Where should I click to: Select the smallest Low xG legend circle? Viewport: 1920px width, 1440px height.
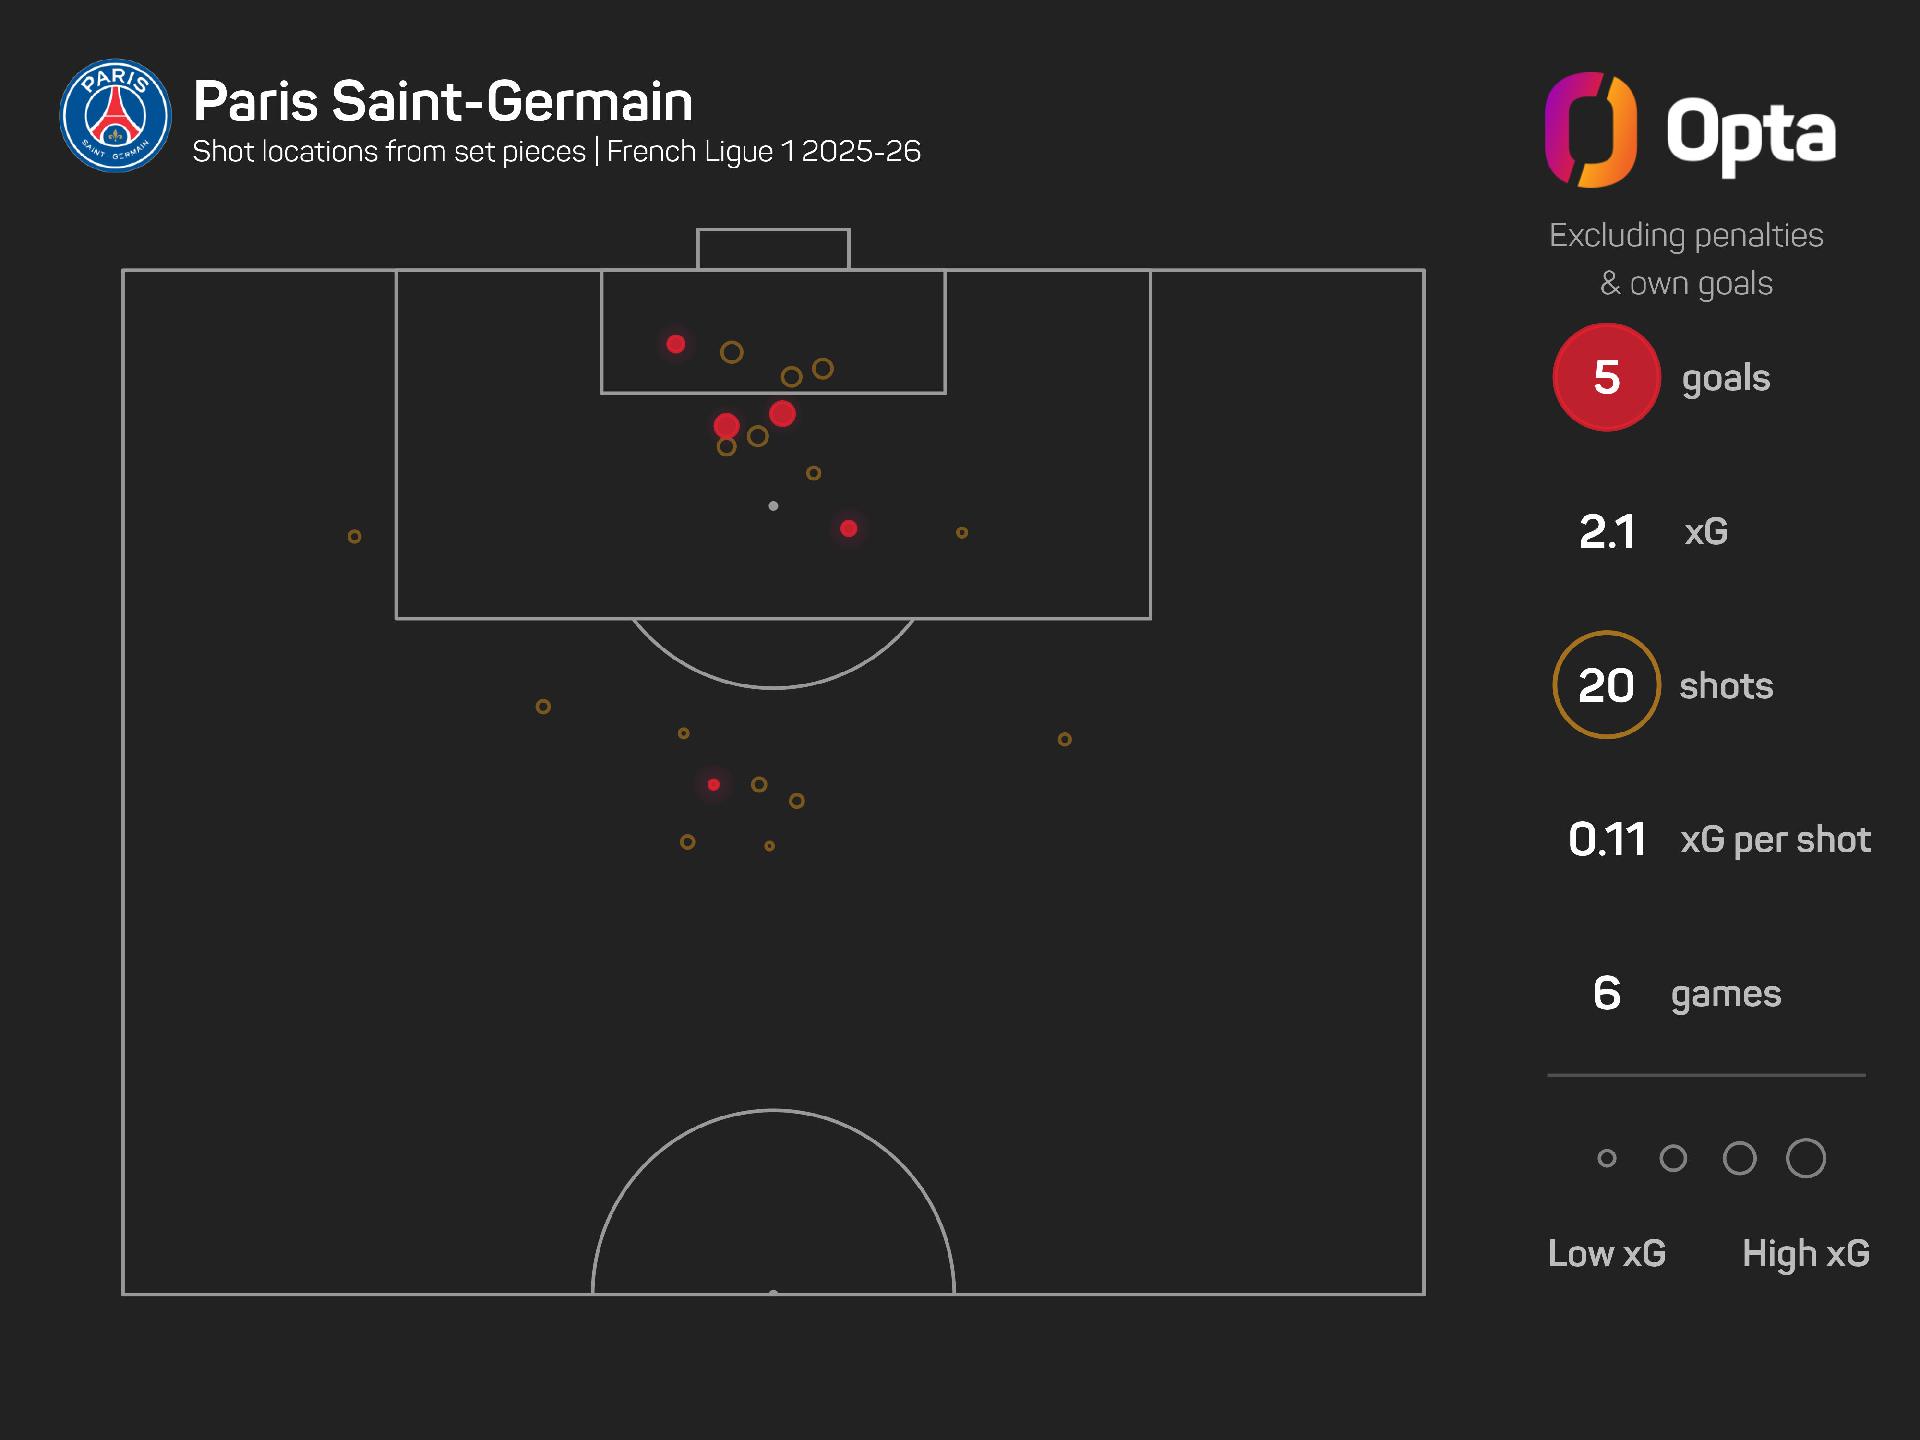(x=1607, y=1158)
